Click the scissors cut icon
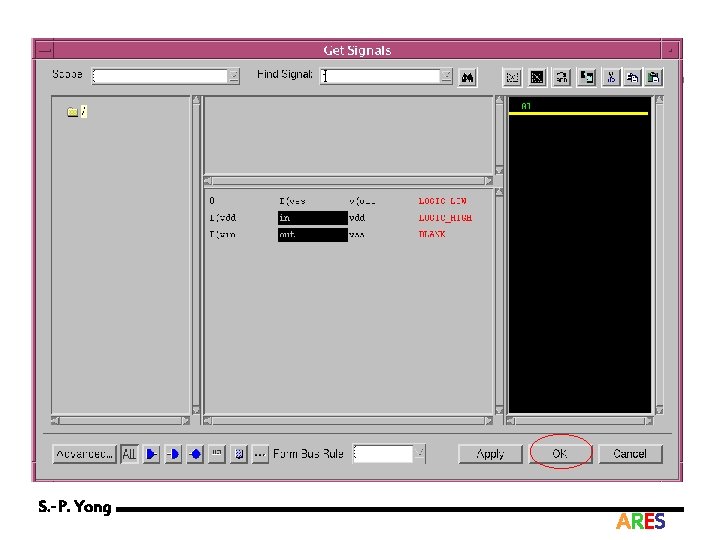The width and height of the screenshot is (720, 540). [611, 77]
